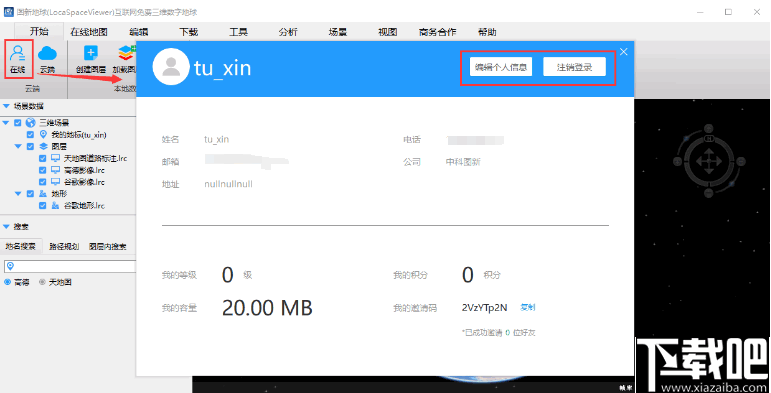Switch to the 图层内搜索 search tab

point(108,246)
